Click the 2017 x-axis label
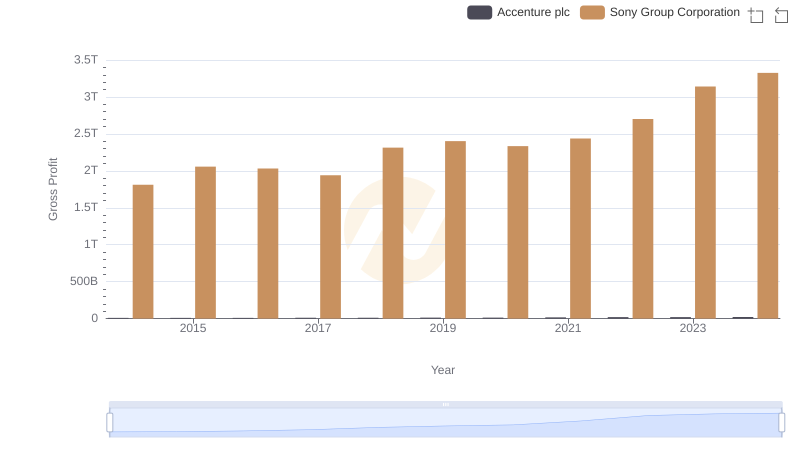800x461 pixels. tap(318, 328)
